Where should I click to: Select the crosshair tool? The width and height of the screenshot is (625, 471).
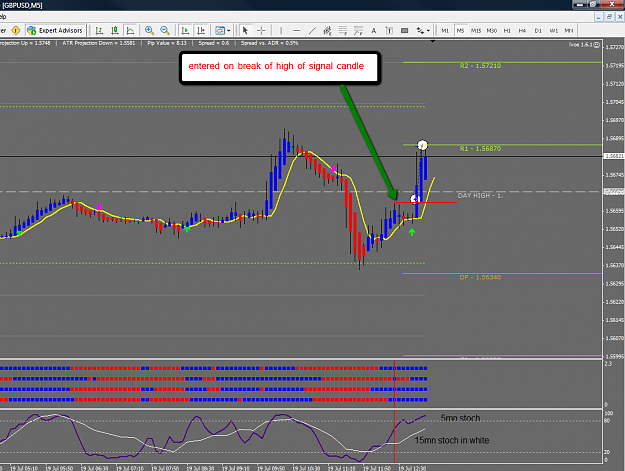coord(261,31)
